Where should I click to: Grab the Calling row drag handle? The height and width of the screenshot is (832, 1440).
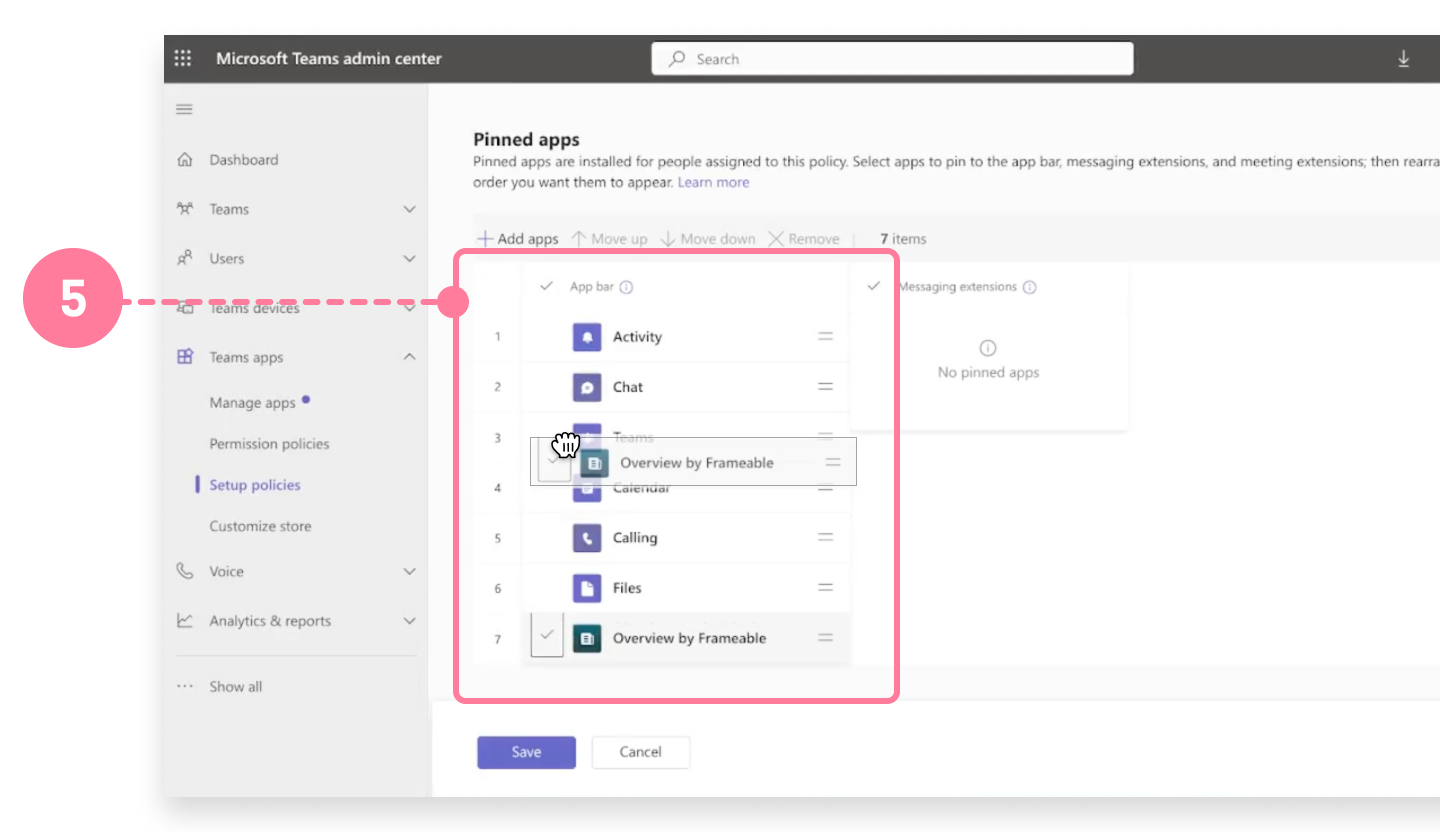(x=826, y=537)
